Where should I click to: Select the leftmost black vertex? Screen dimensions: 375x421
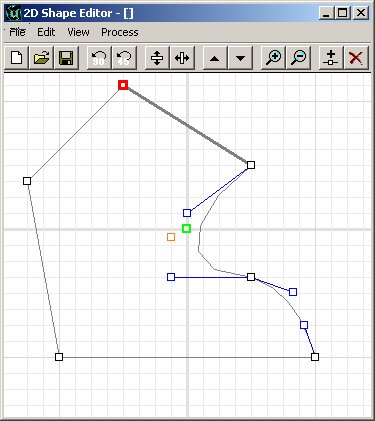(27, 181)
